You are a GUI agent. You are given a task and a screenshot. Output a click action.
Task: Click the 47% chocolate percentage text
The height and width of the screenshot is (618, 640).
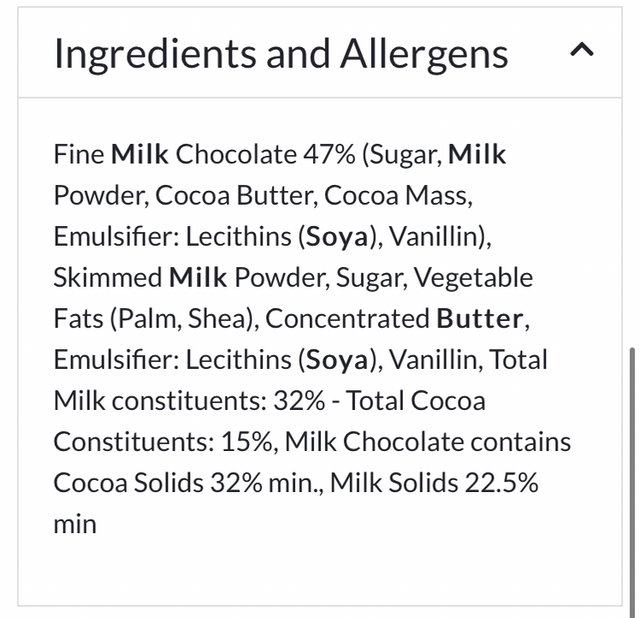pyautogui.click(x=327, y=155)
